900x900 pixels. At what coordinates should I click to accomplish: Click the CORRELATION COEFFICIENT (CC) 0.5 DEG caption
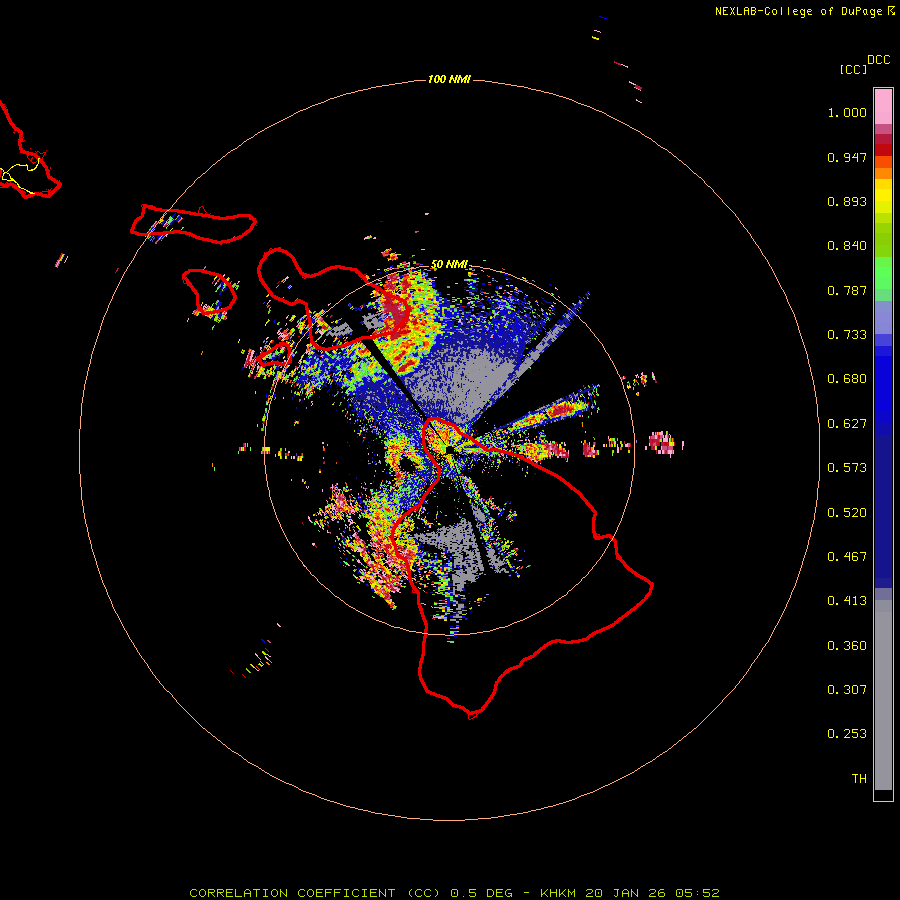click(x=350, y=893)
